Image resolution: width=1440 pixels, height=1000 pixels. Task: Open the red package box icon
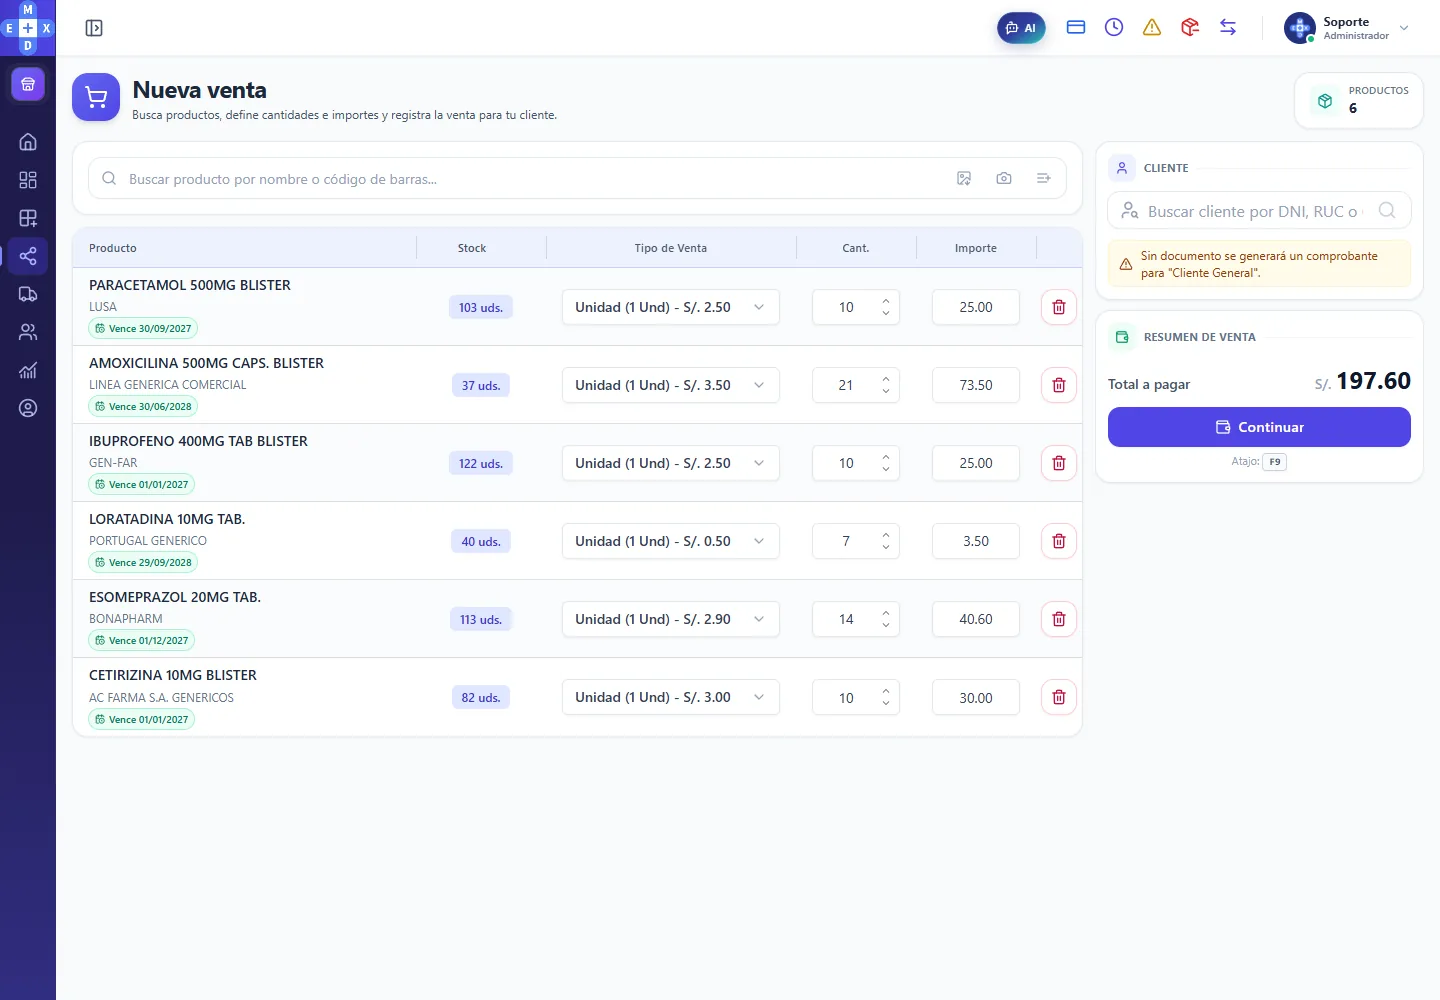pos(1190,28)
